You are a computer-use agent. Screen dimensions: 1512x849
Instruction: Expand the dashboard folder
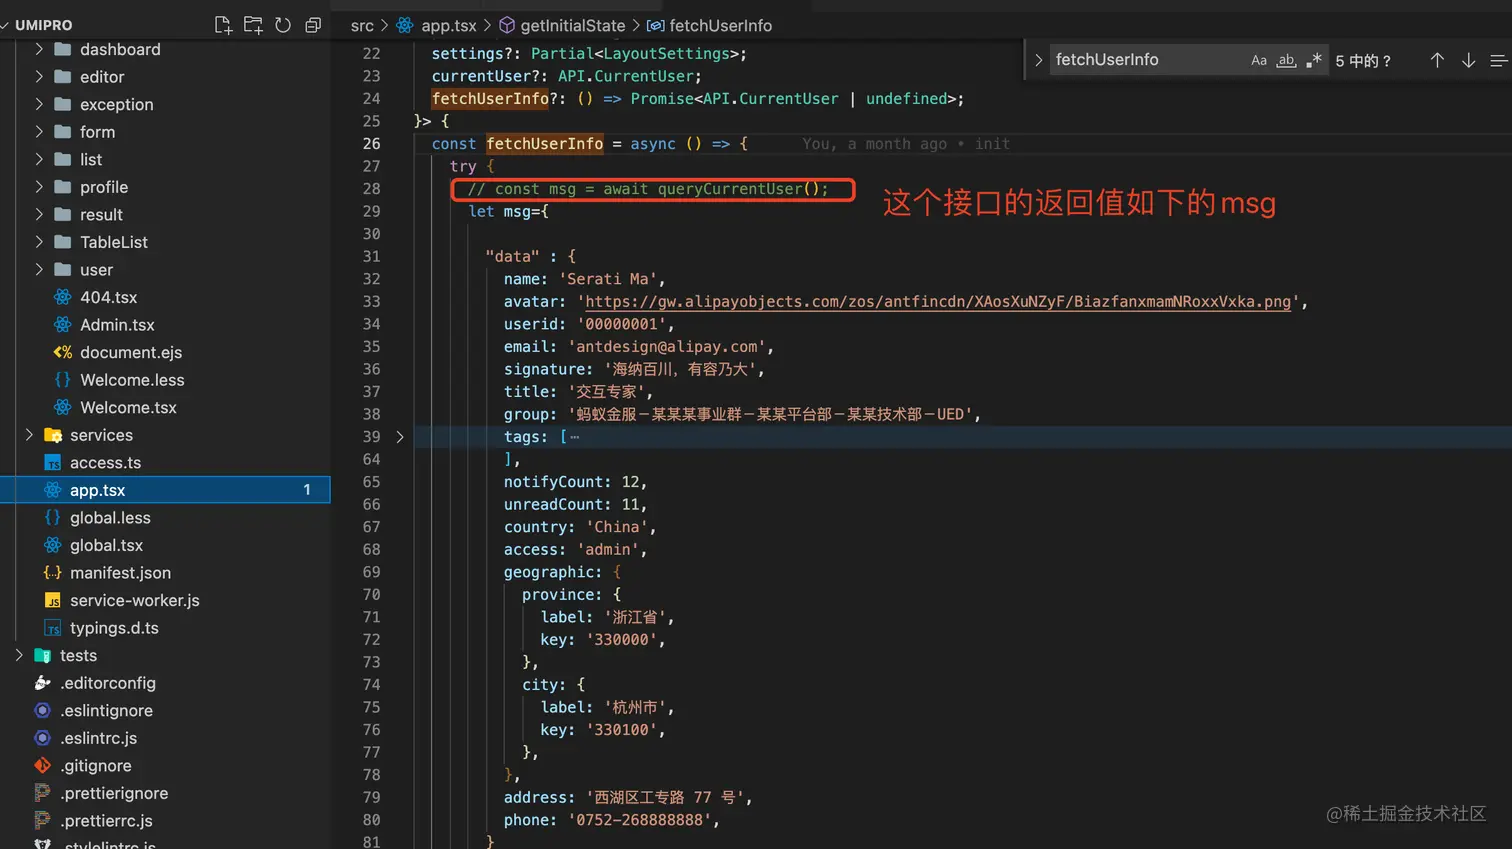[x=39, y=49]
